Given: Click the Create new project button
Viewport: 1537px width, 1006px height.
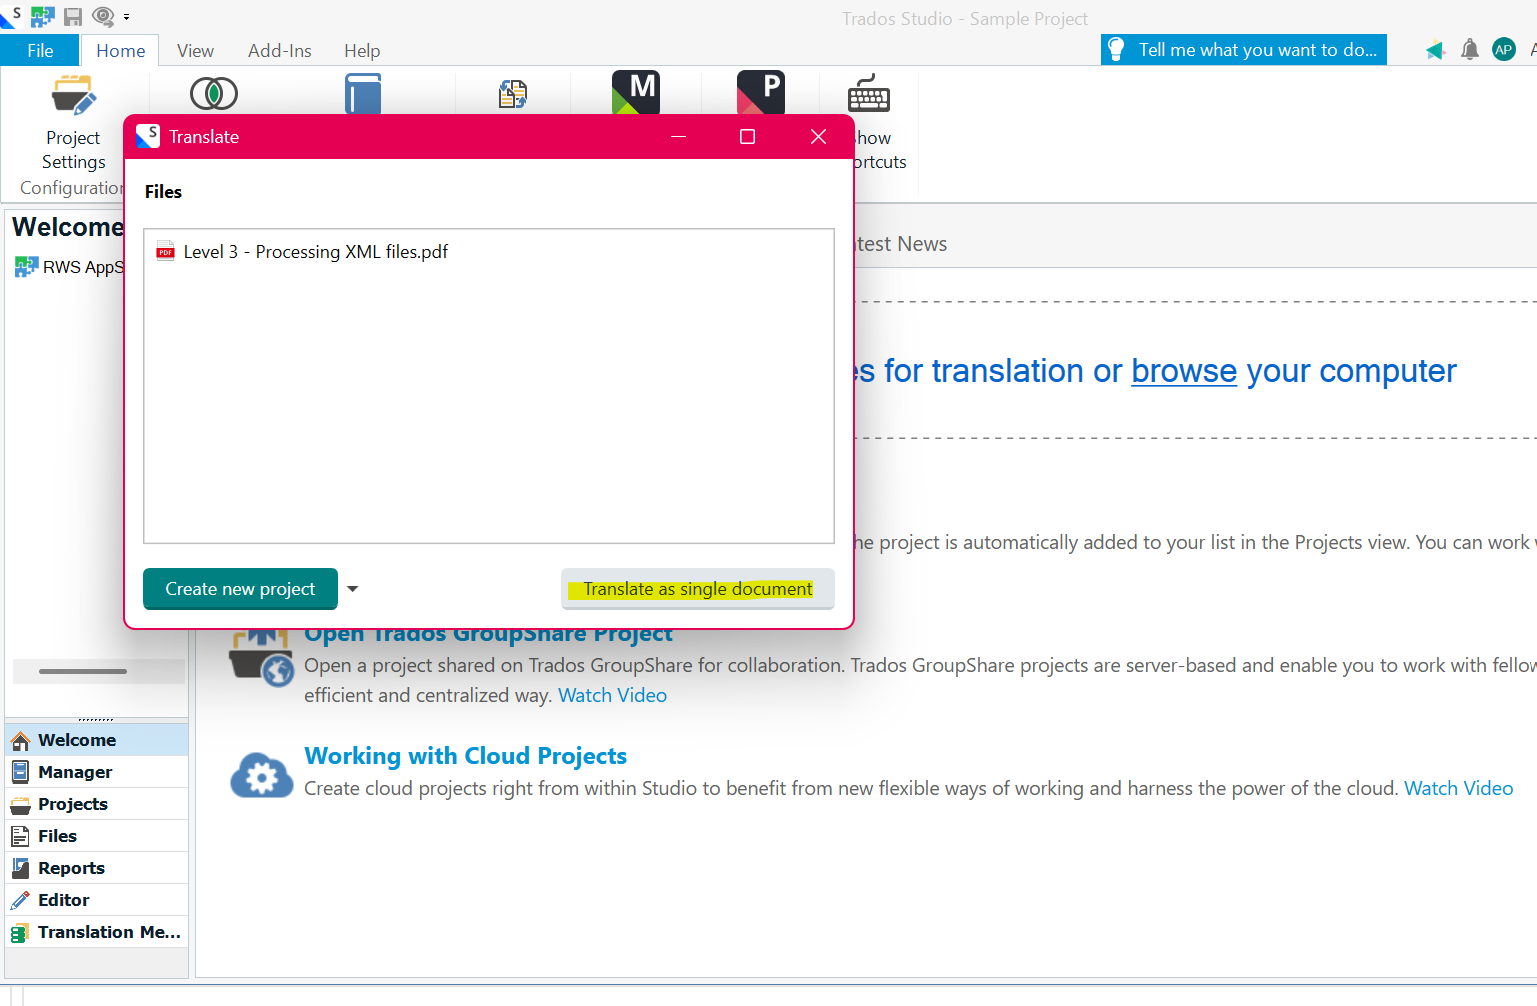Looking at the screenshot, I should [x=240, y=589].
